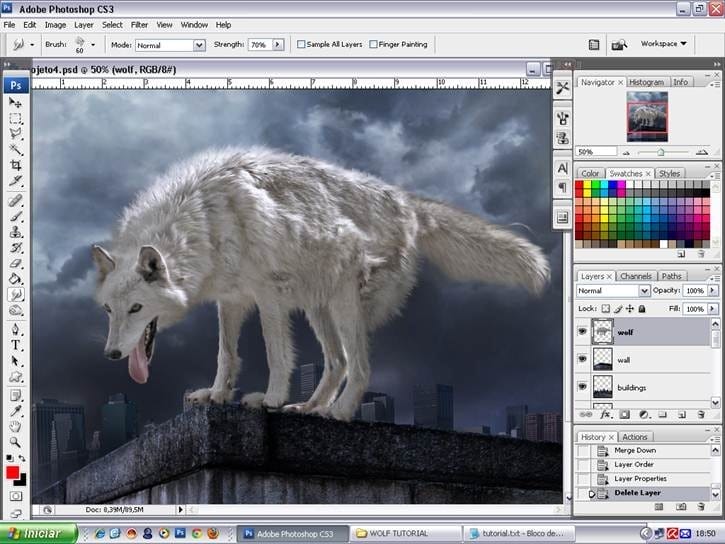Select the Slice tool
Image resolution: width=725 pixels, height=544 pixels.
[16, 181]
